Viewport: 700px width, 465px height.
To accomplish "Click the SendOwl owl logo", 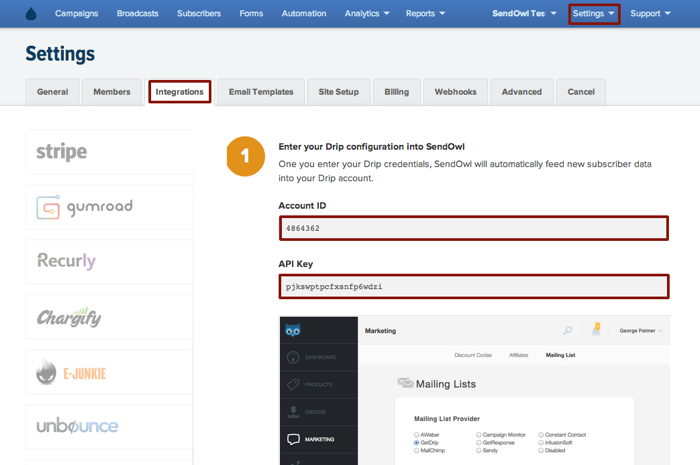I will pos(293,330).
